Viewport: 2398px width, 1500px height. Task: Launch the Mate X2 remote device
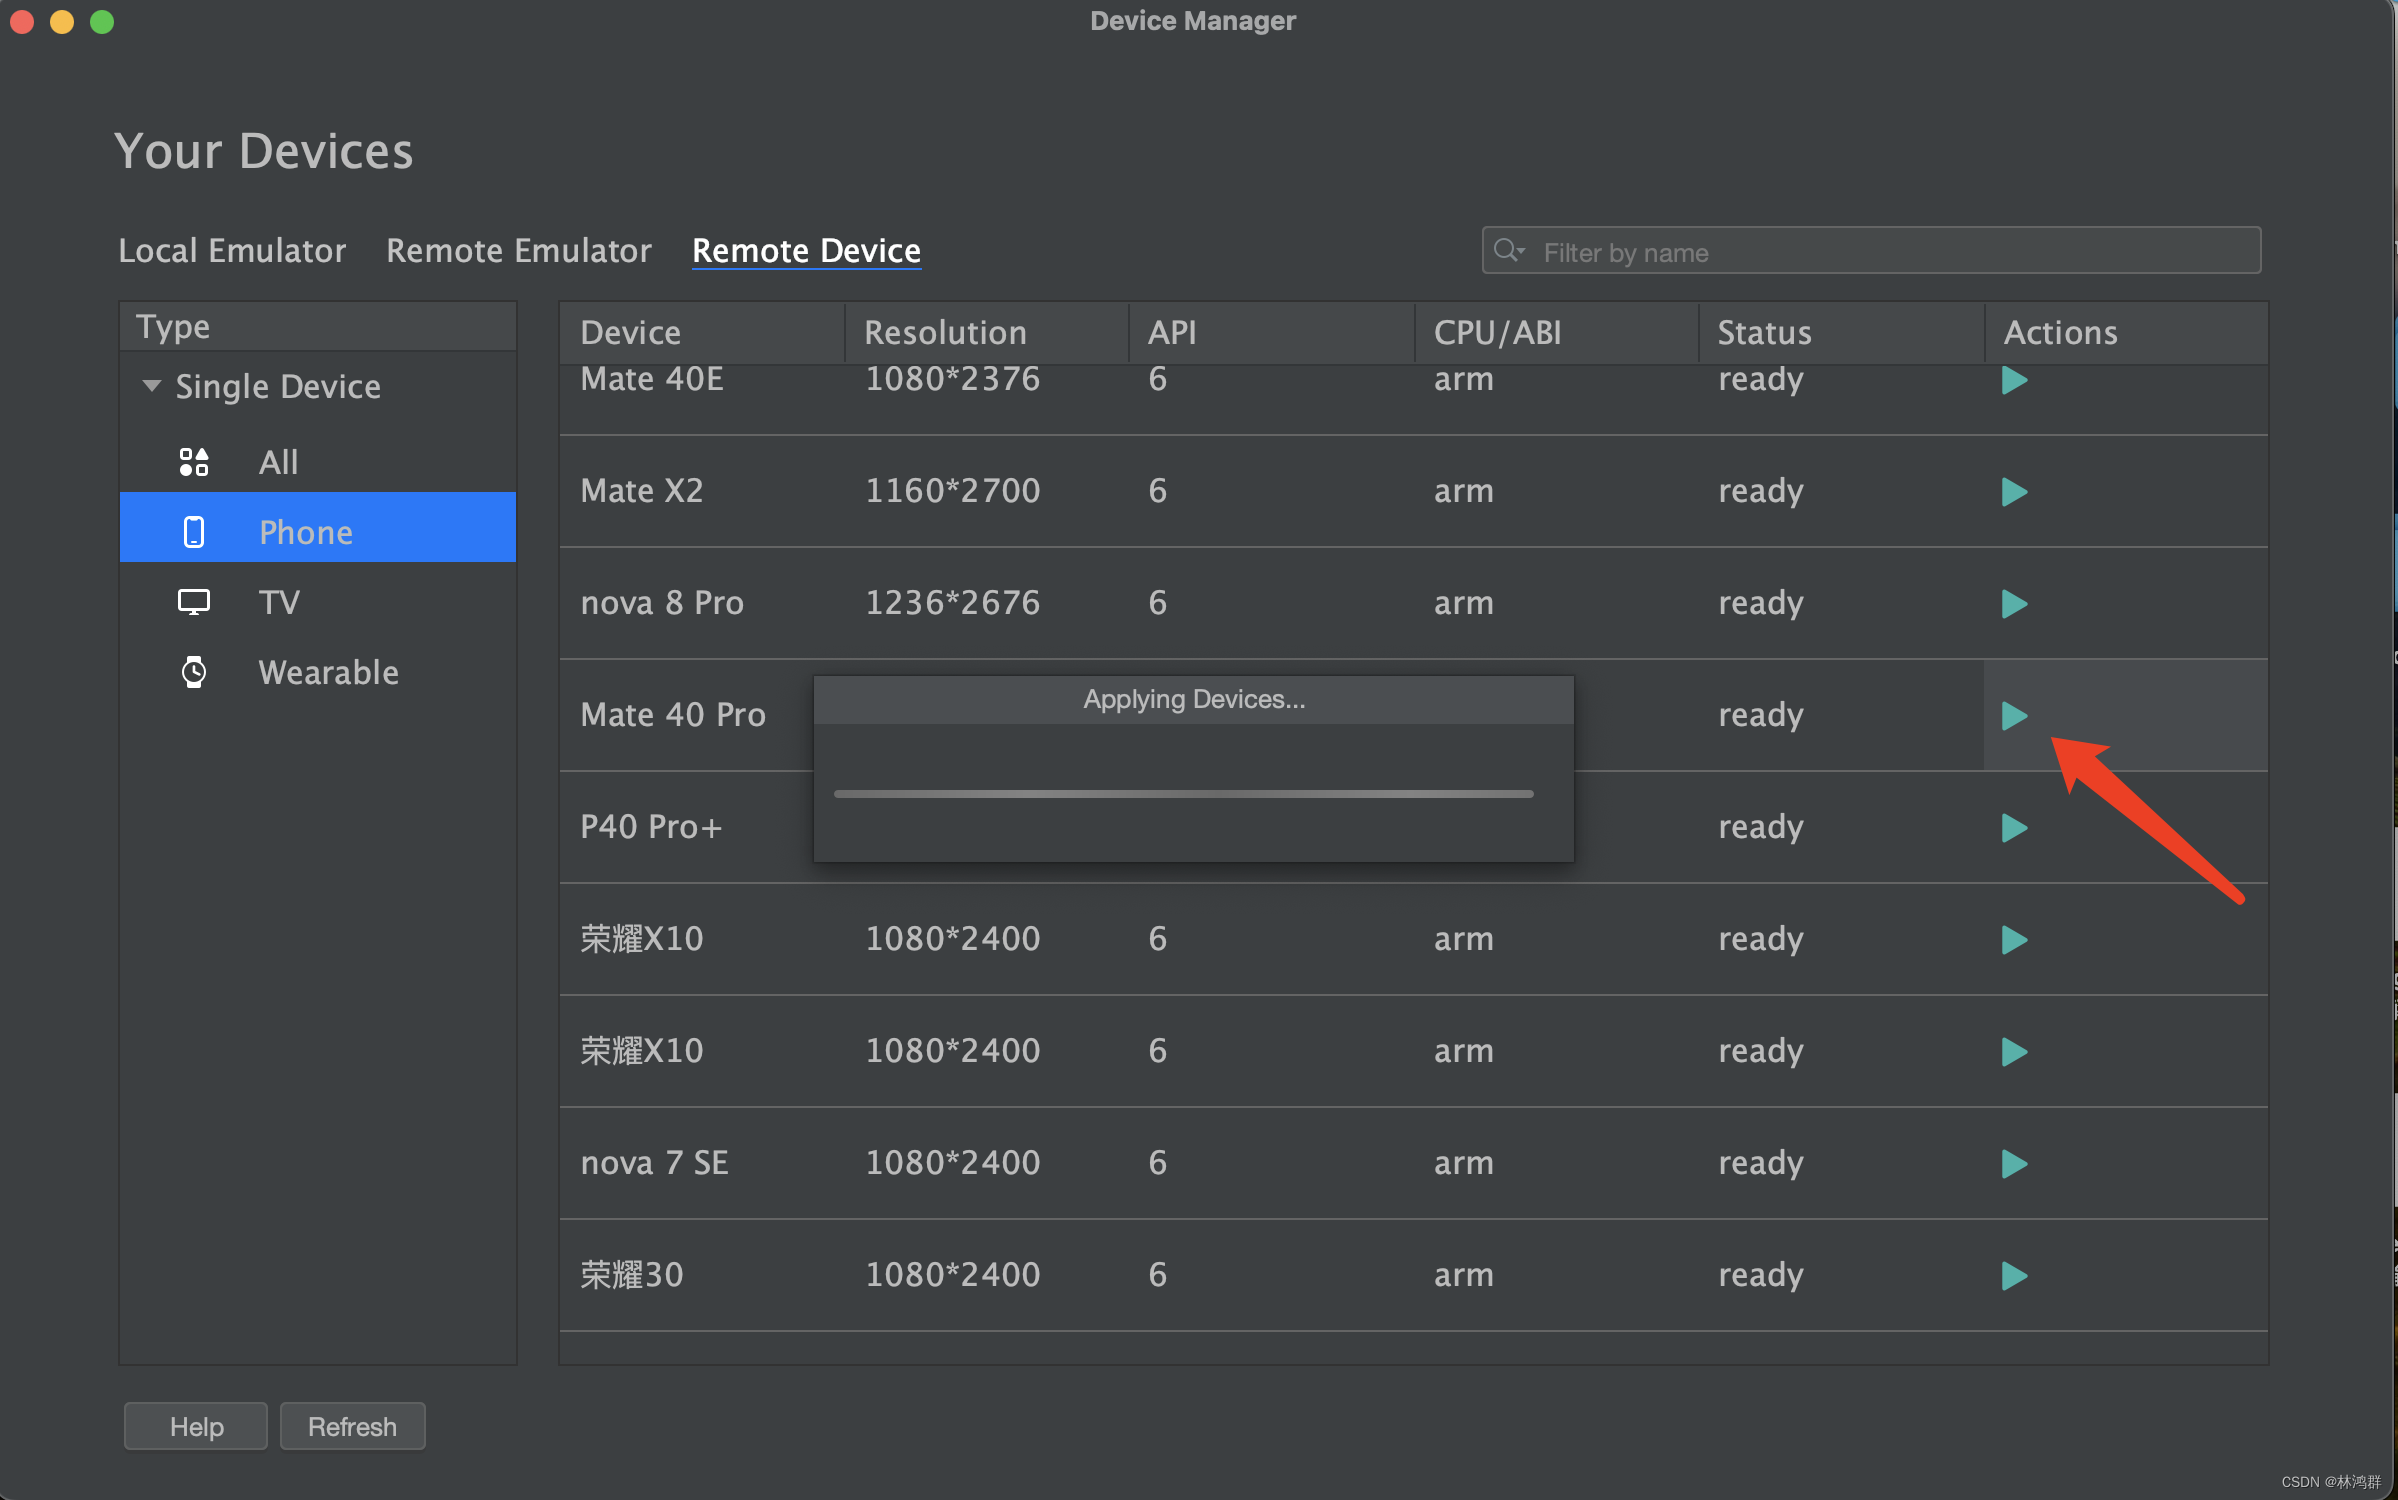point(2014,492)
